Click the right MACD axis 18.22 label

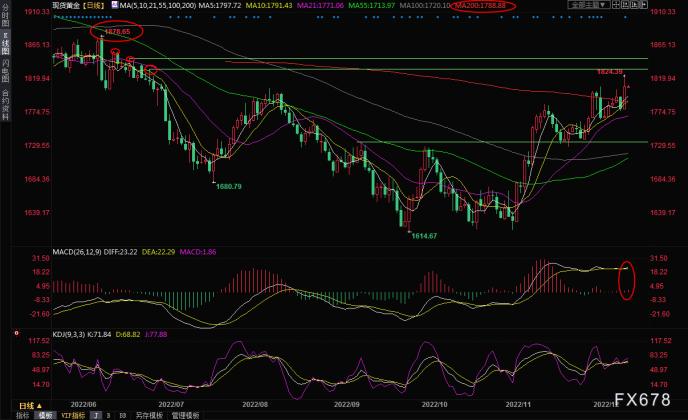click(x=659, y=272)
